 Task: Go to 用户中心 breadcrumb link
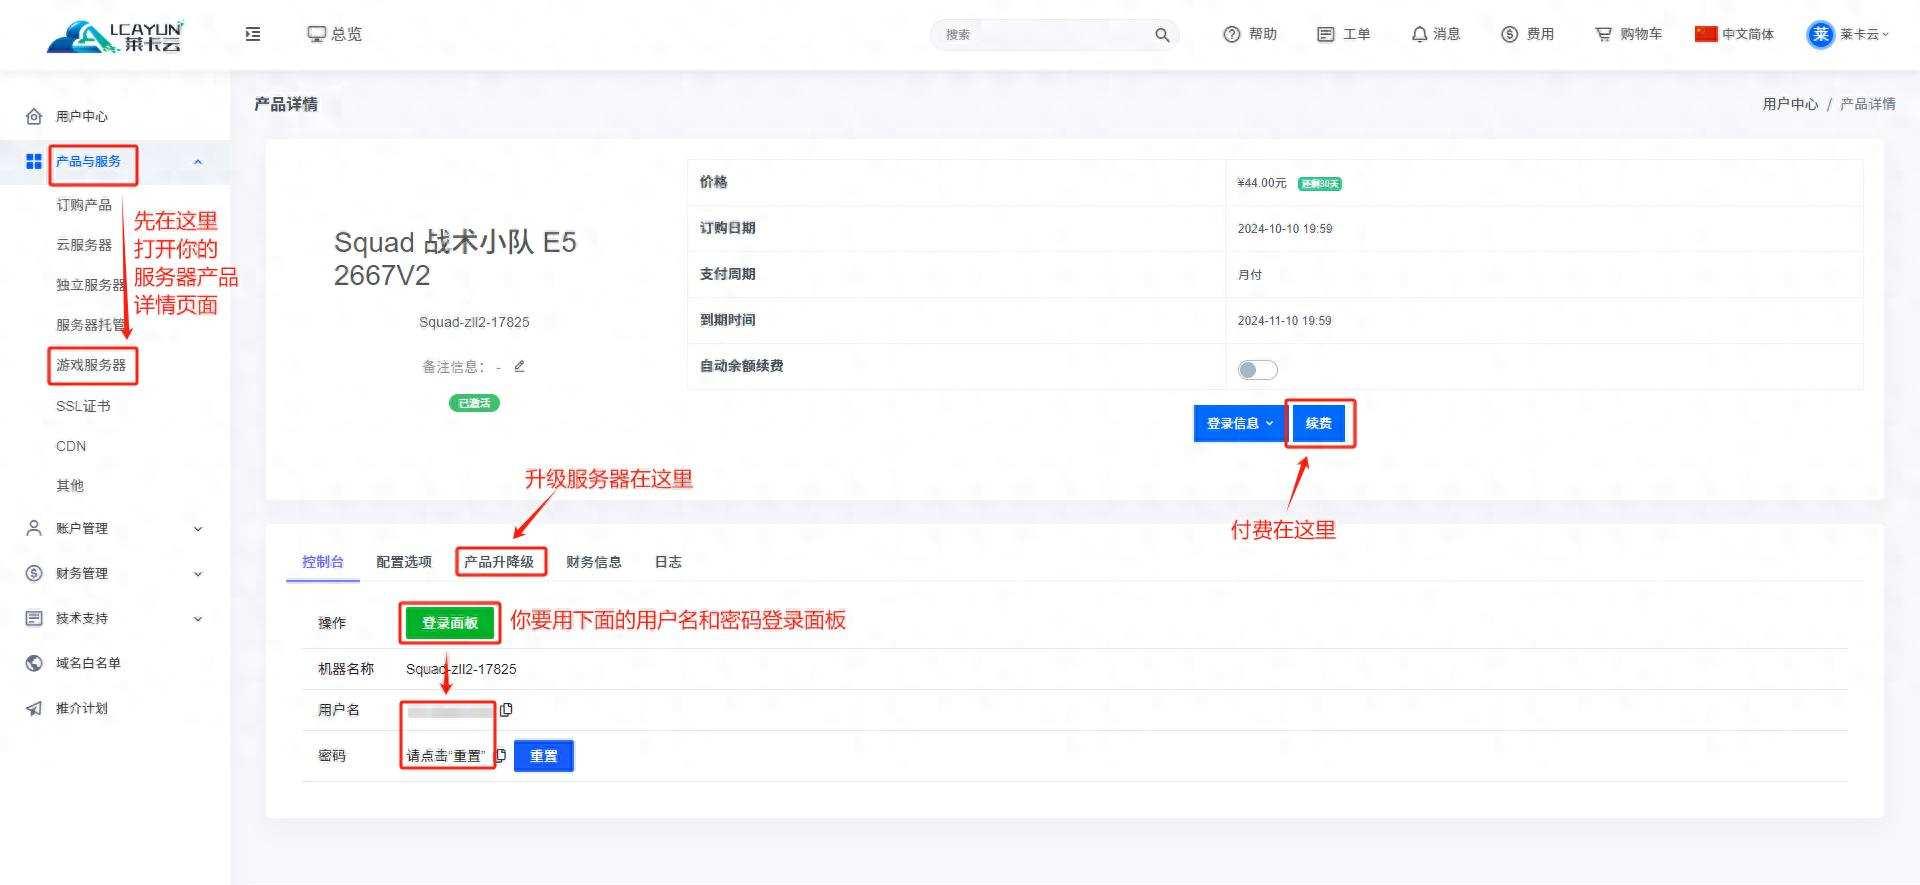point(1790,104)
